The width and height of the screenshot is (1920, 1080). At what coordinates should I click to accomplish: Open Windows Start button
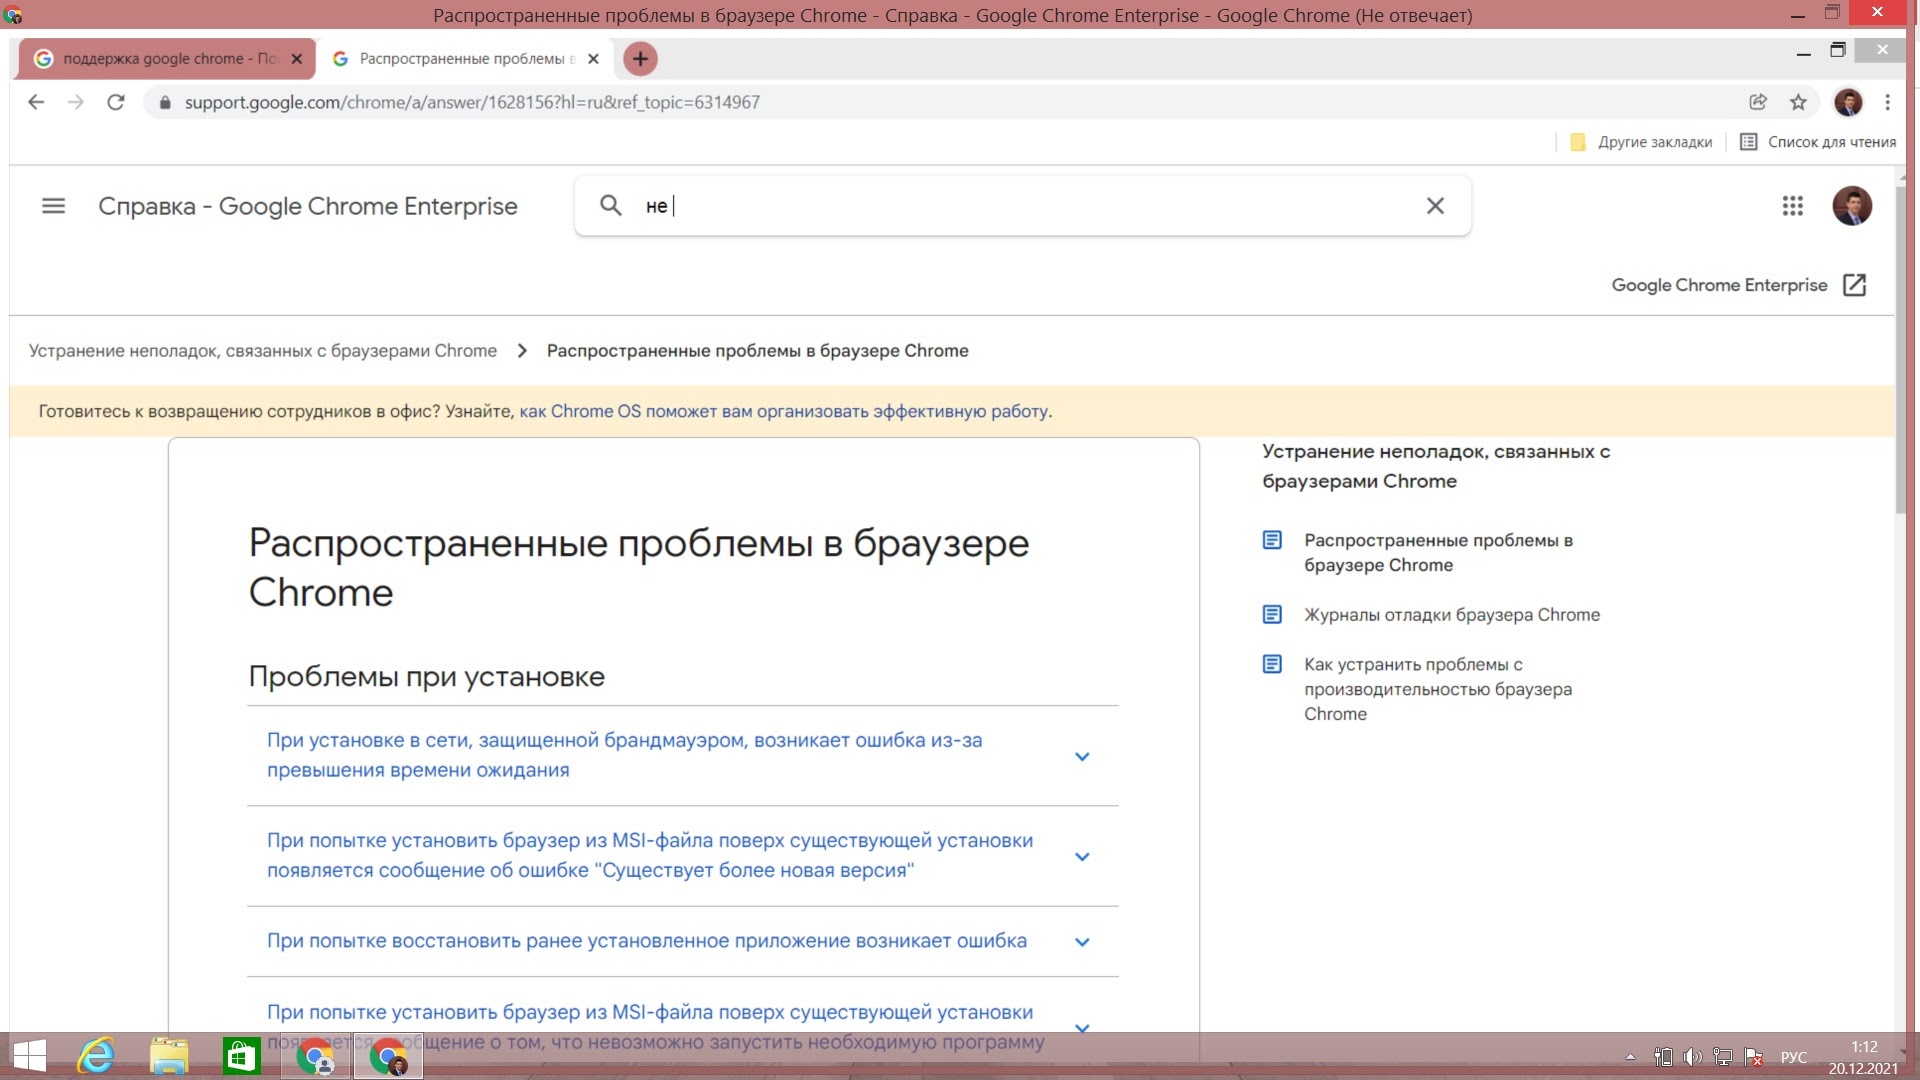[x=29, y=1056]
